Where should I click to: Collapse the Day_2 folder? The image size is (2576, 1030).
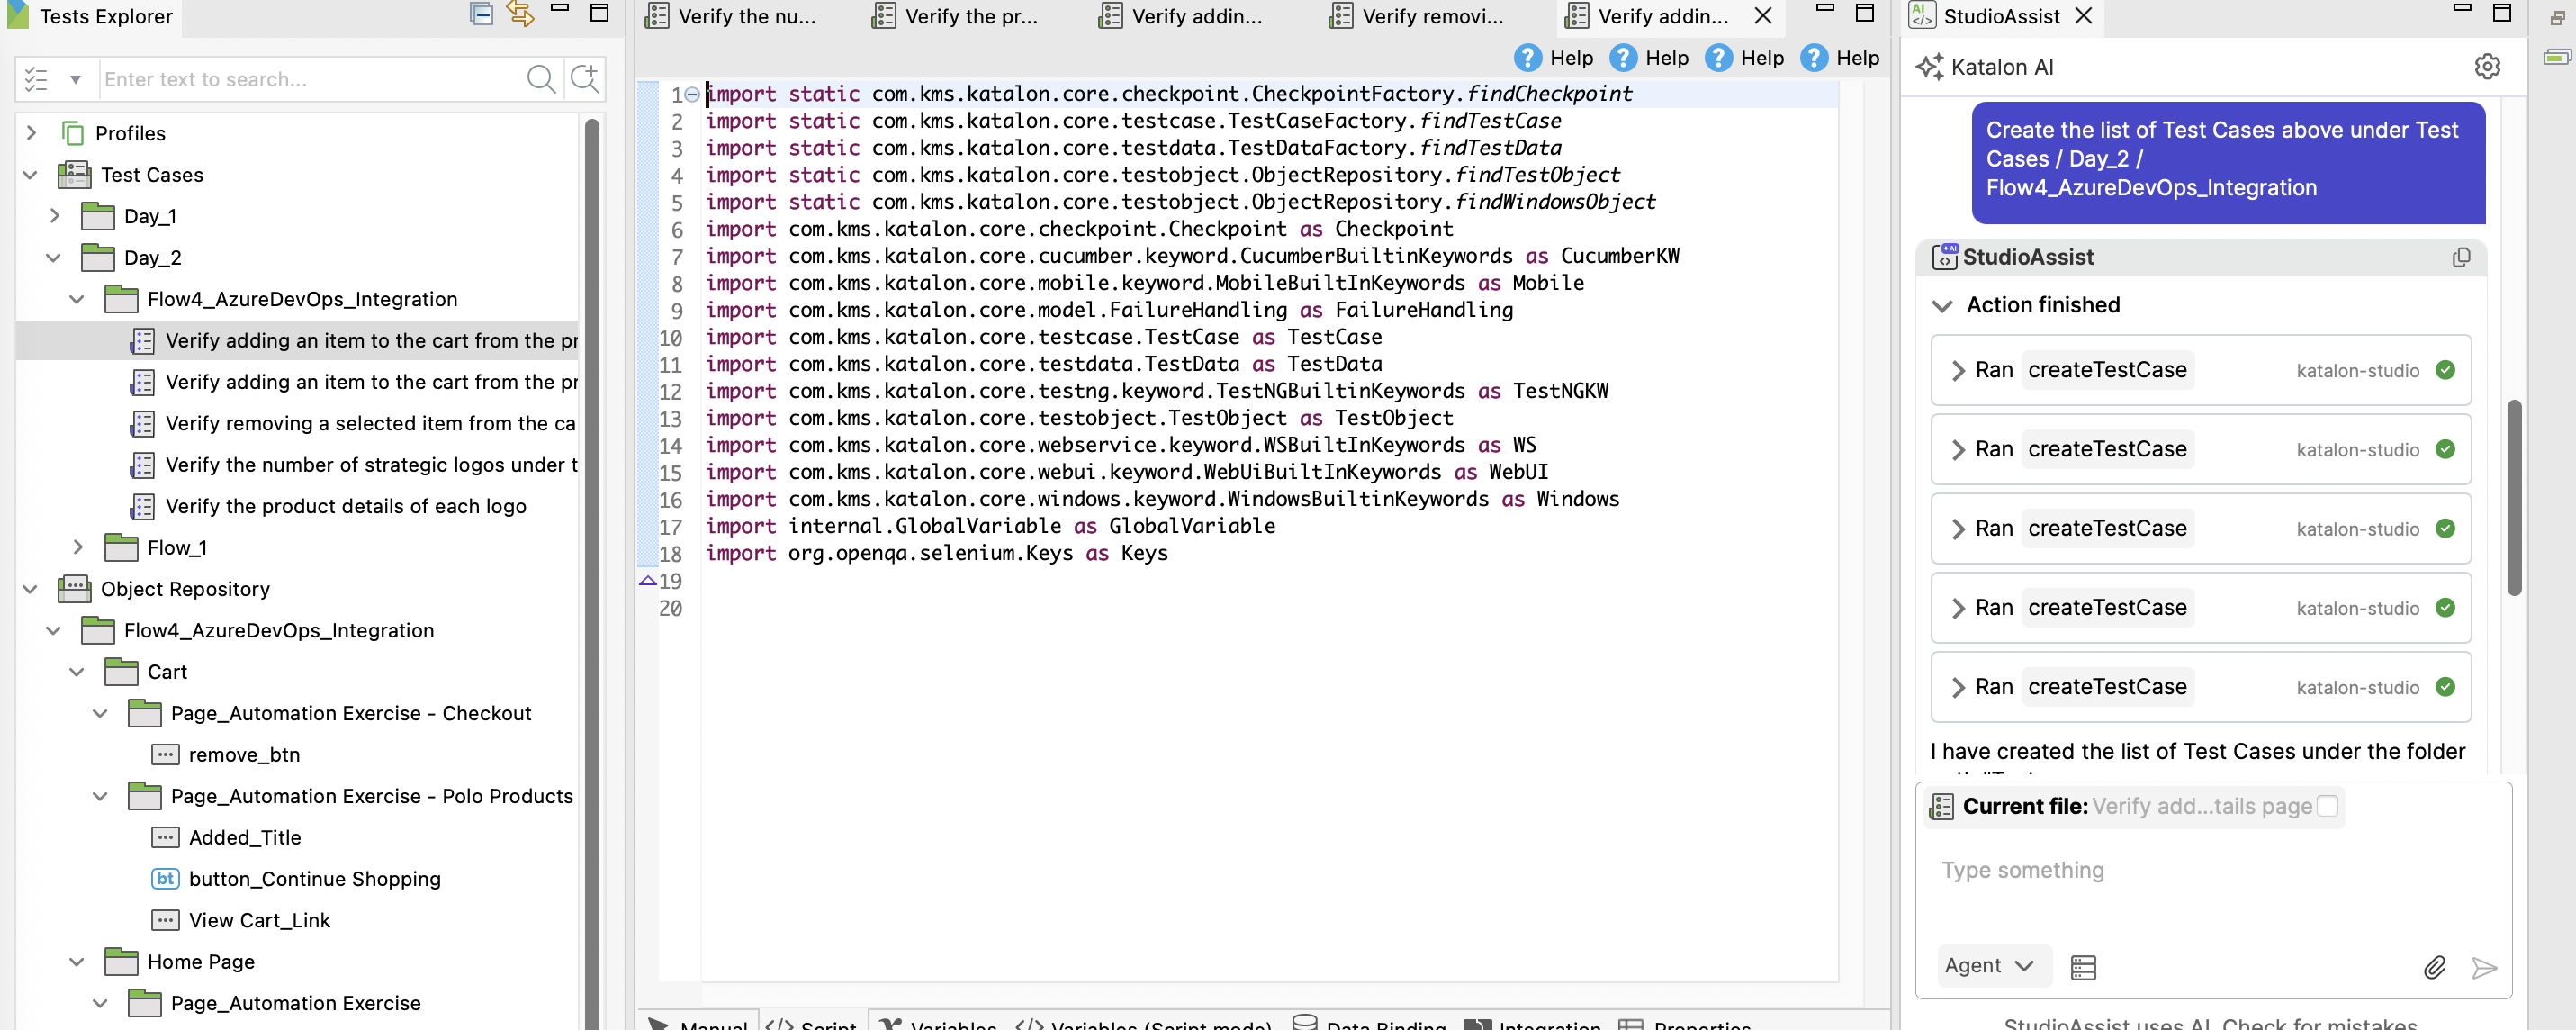pos(53,257)
